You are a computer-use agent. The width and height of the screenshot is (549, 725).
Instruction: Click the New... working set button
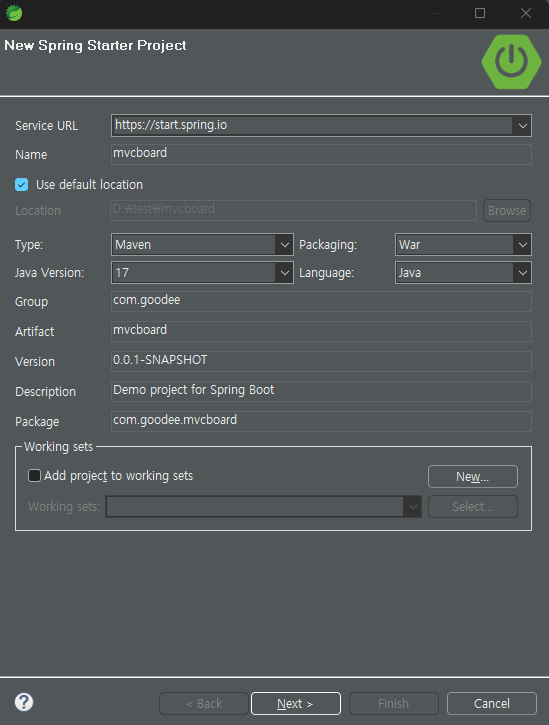[472, 476]
